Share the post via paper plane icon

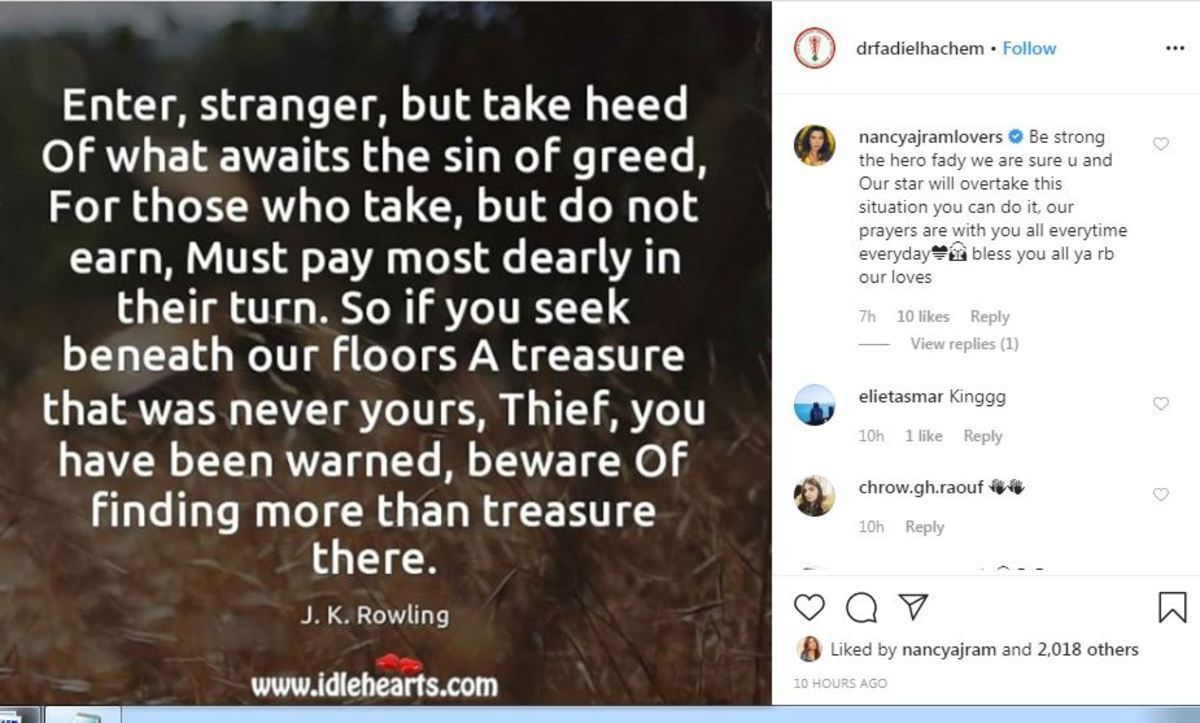(912, 606)
